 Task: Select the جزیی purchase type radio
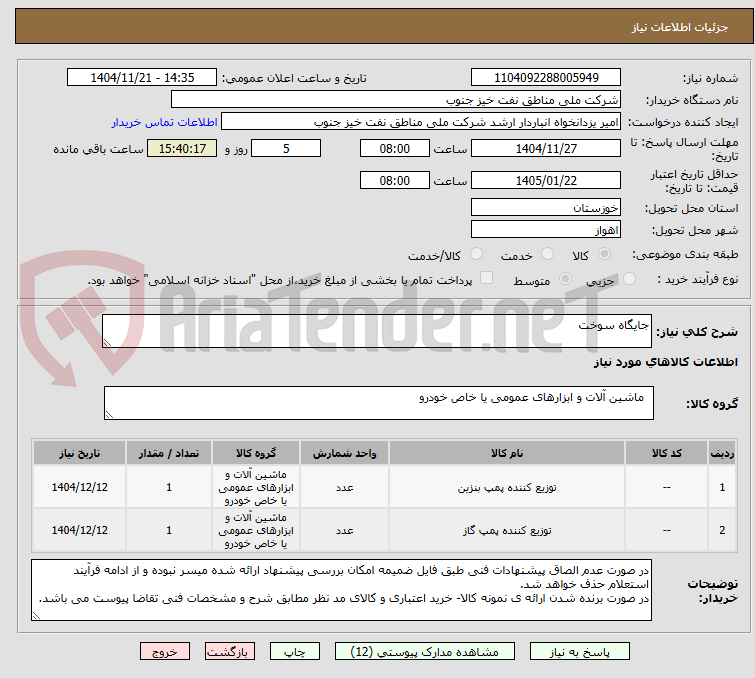(x=629, y=278)
